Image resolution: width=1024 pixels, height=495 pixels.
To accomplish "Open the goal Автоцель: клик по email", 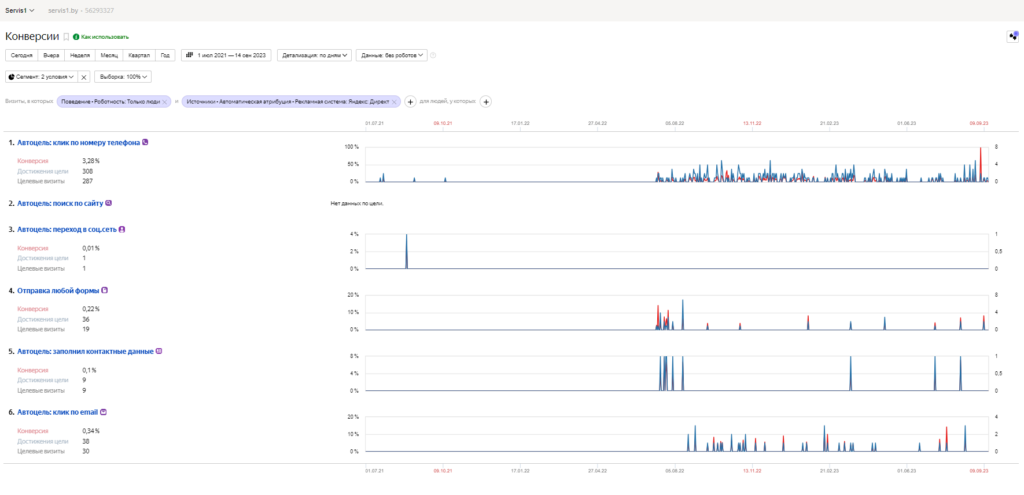I will [x=57, y=412].
